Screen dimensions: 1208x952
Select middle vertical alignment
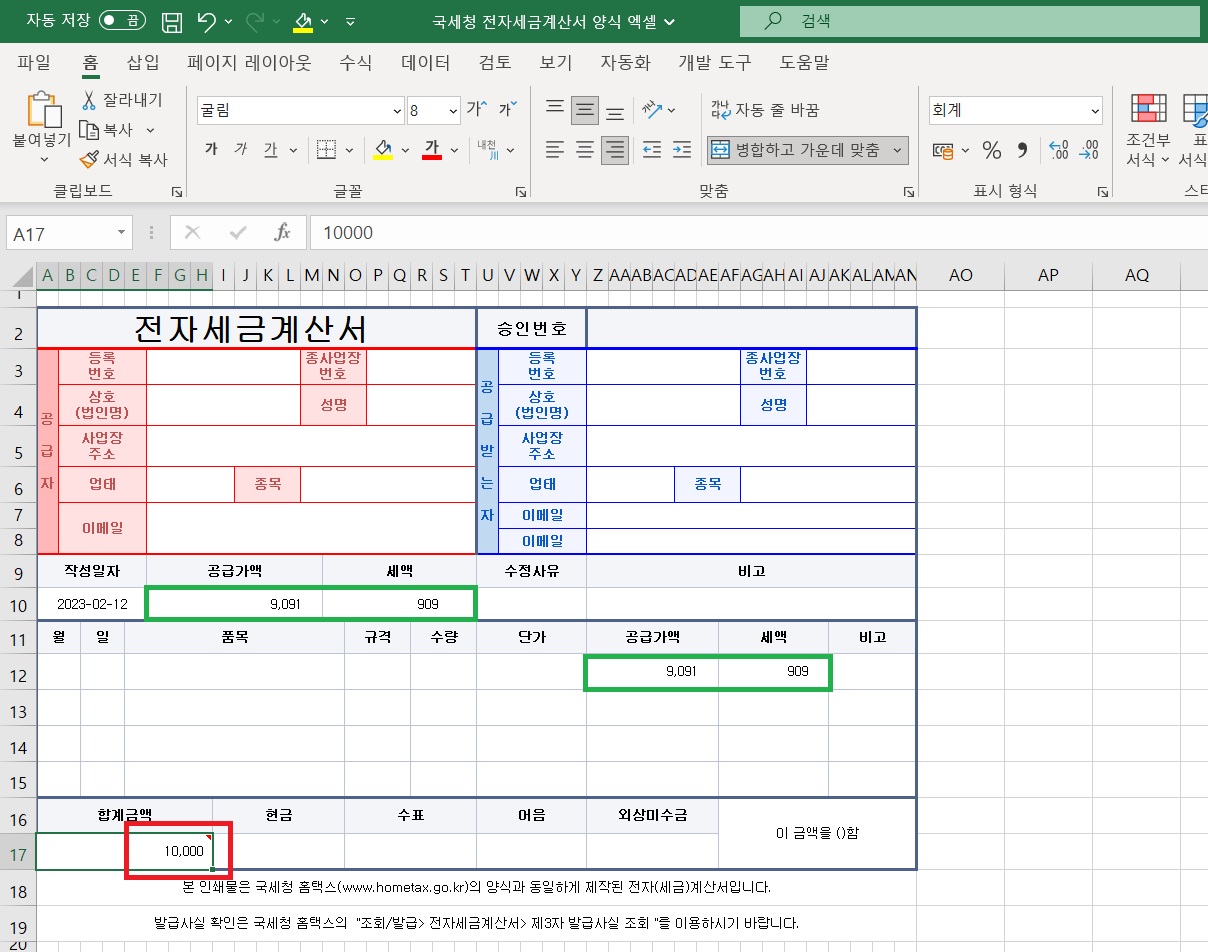[x=585, y=109]
